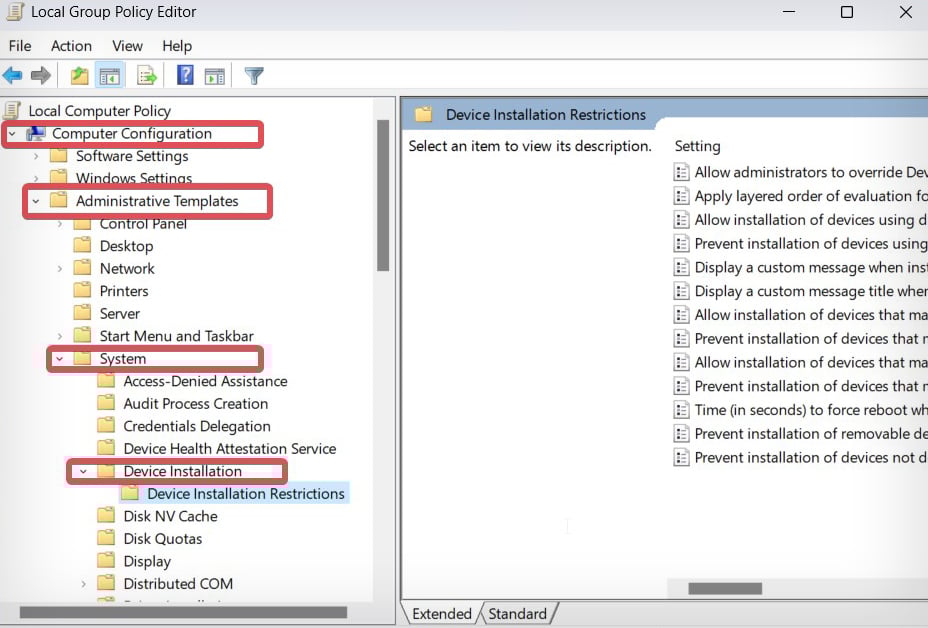928x628 pixels.
Task: Expand the Distributed COM folder chevron
Action: point(84,584)
